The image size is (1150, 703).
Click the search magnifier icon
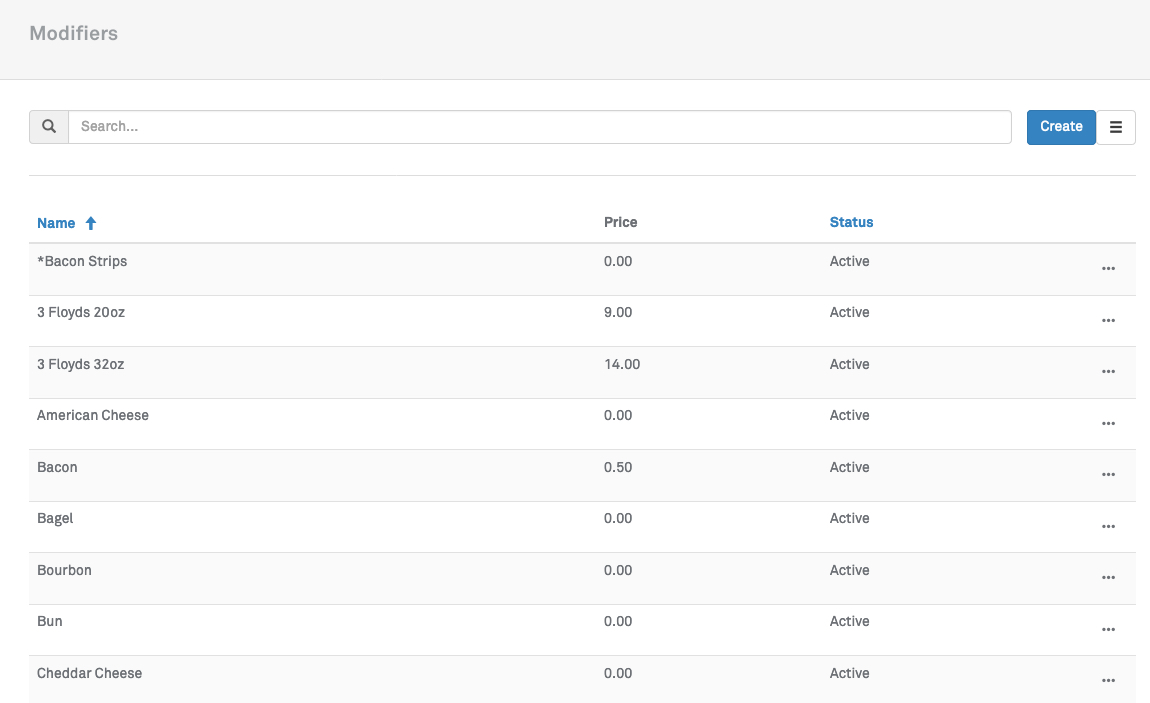pos(49,127)
